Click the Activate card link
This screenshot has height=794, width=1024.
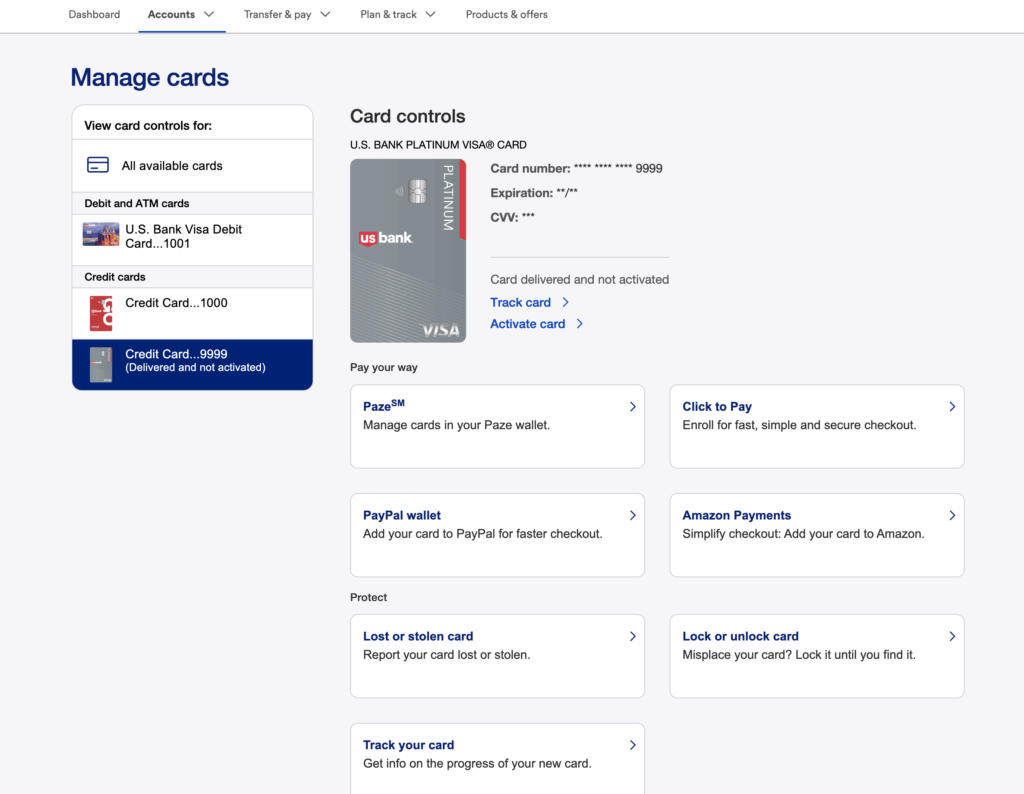click(x=528, y=324)
